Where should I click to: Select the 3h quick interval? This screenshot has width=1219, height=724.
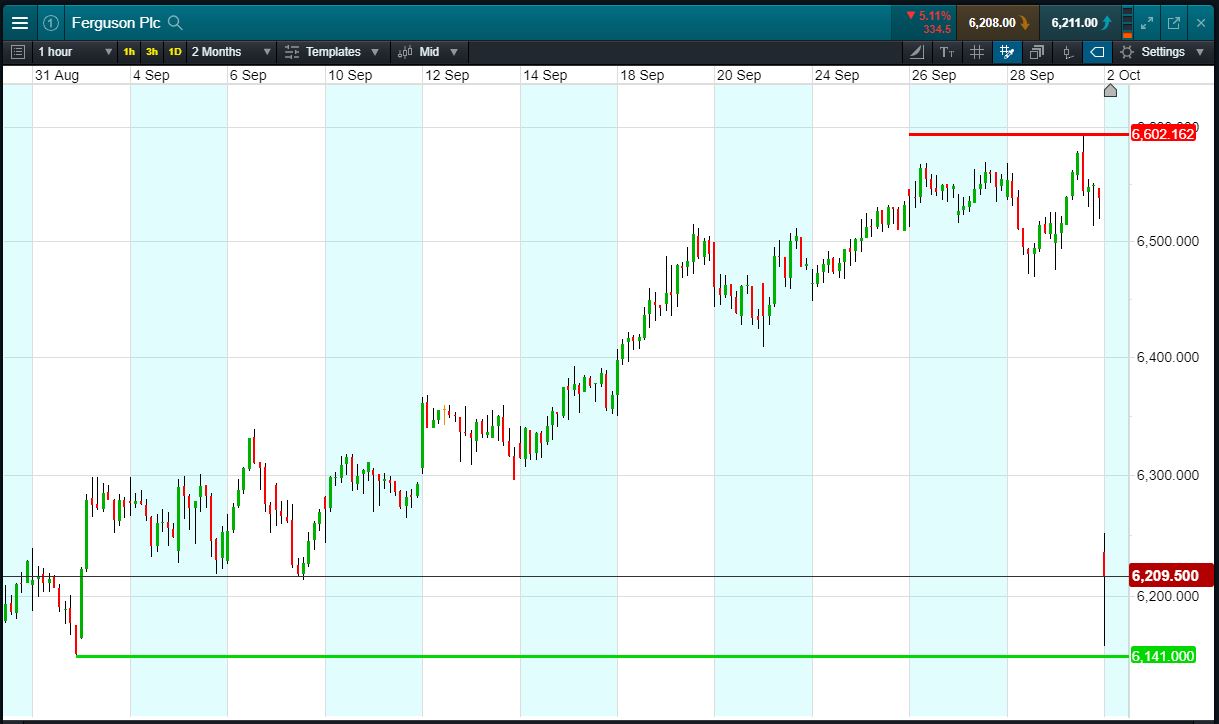[152, 52]
